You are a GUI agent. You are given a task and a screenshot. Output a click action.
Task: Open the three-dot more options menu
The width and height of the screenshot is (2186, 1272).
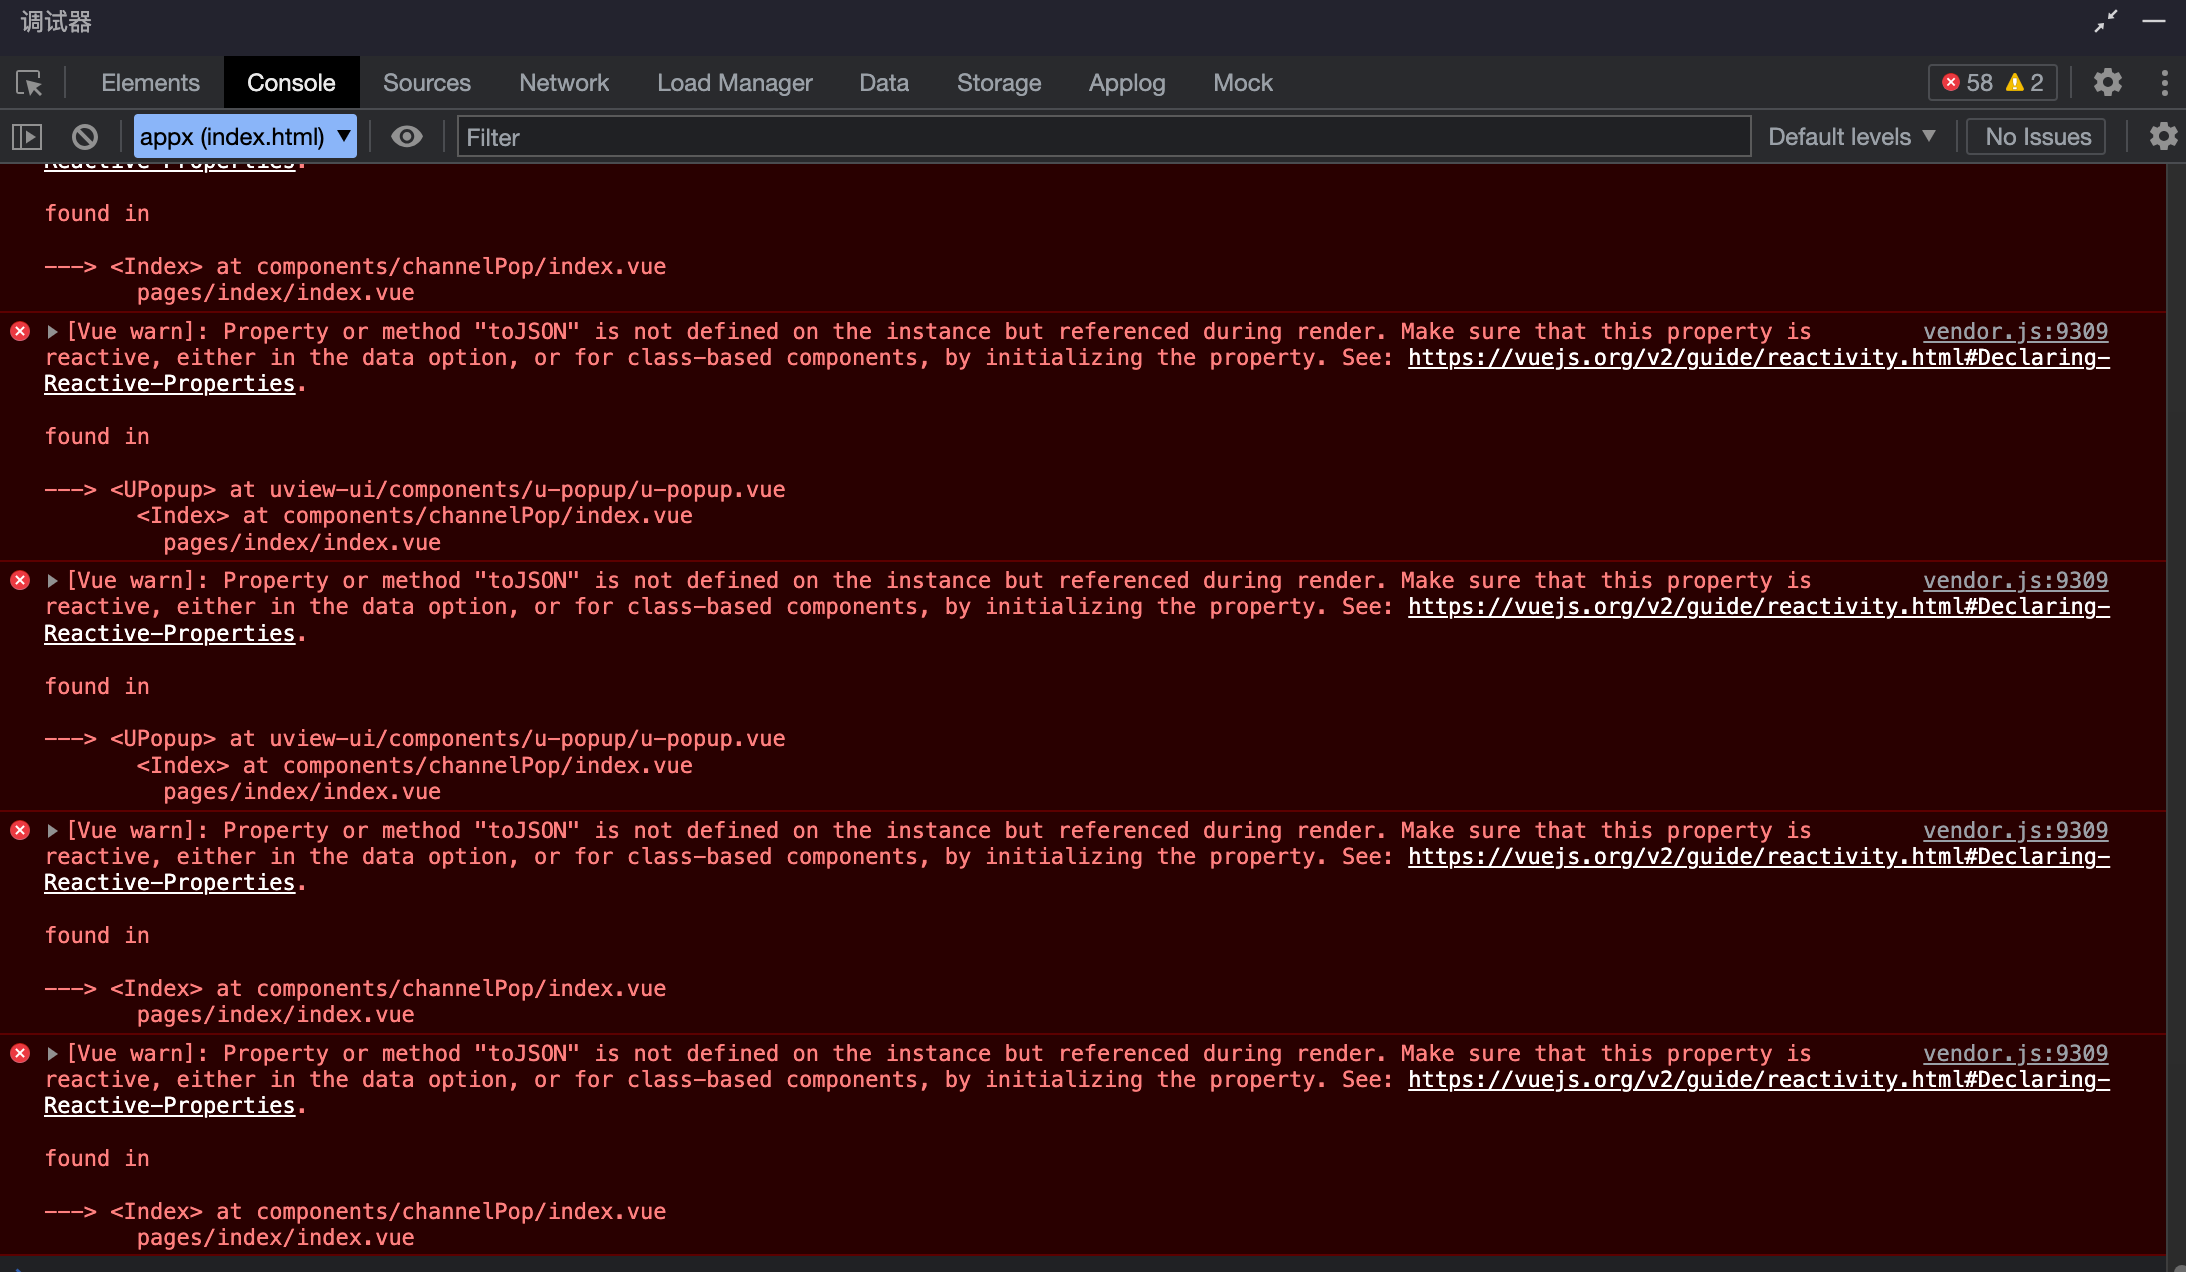[2164, 82]
